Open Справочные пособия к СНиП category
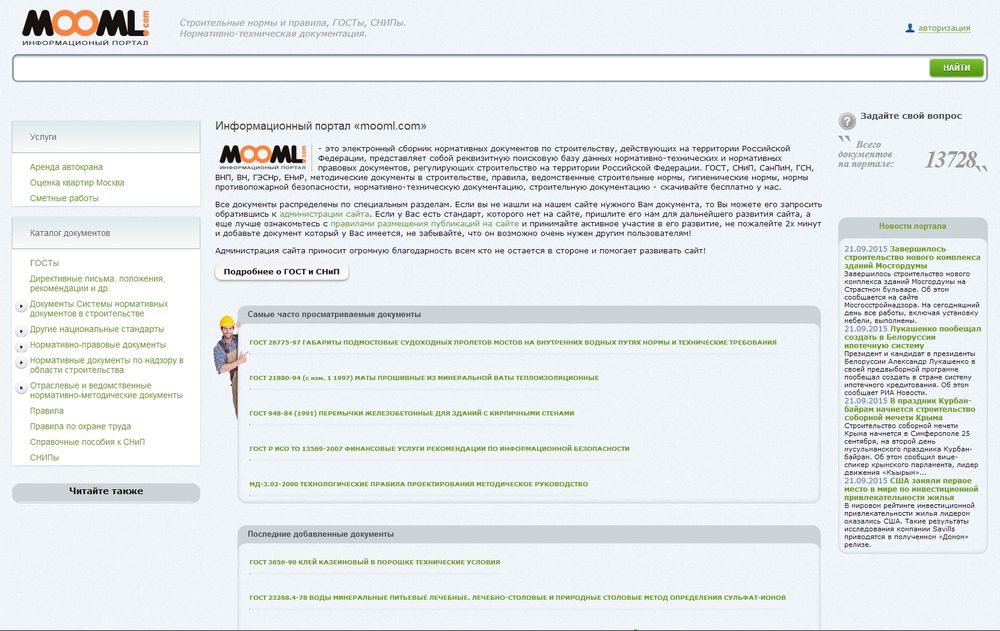The width and height of the screenshot is (1000, 631). coord(87,442)
